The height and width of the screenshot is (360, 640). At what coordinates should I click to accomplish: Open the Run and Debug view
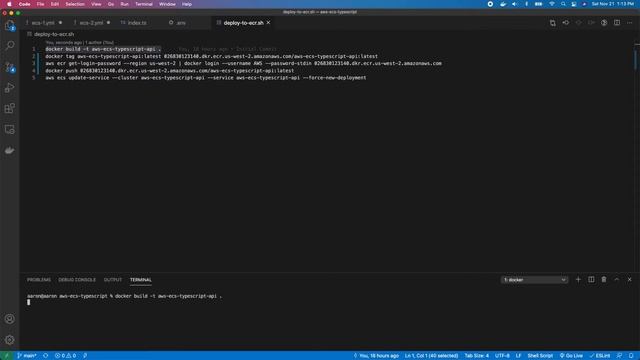9,88
